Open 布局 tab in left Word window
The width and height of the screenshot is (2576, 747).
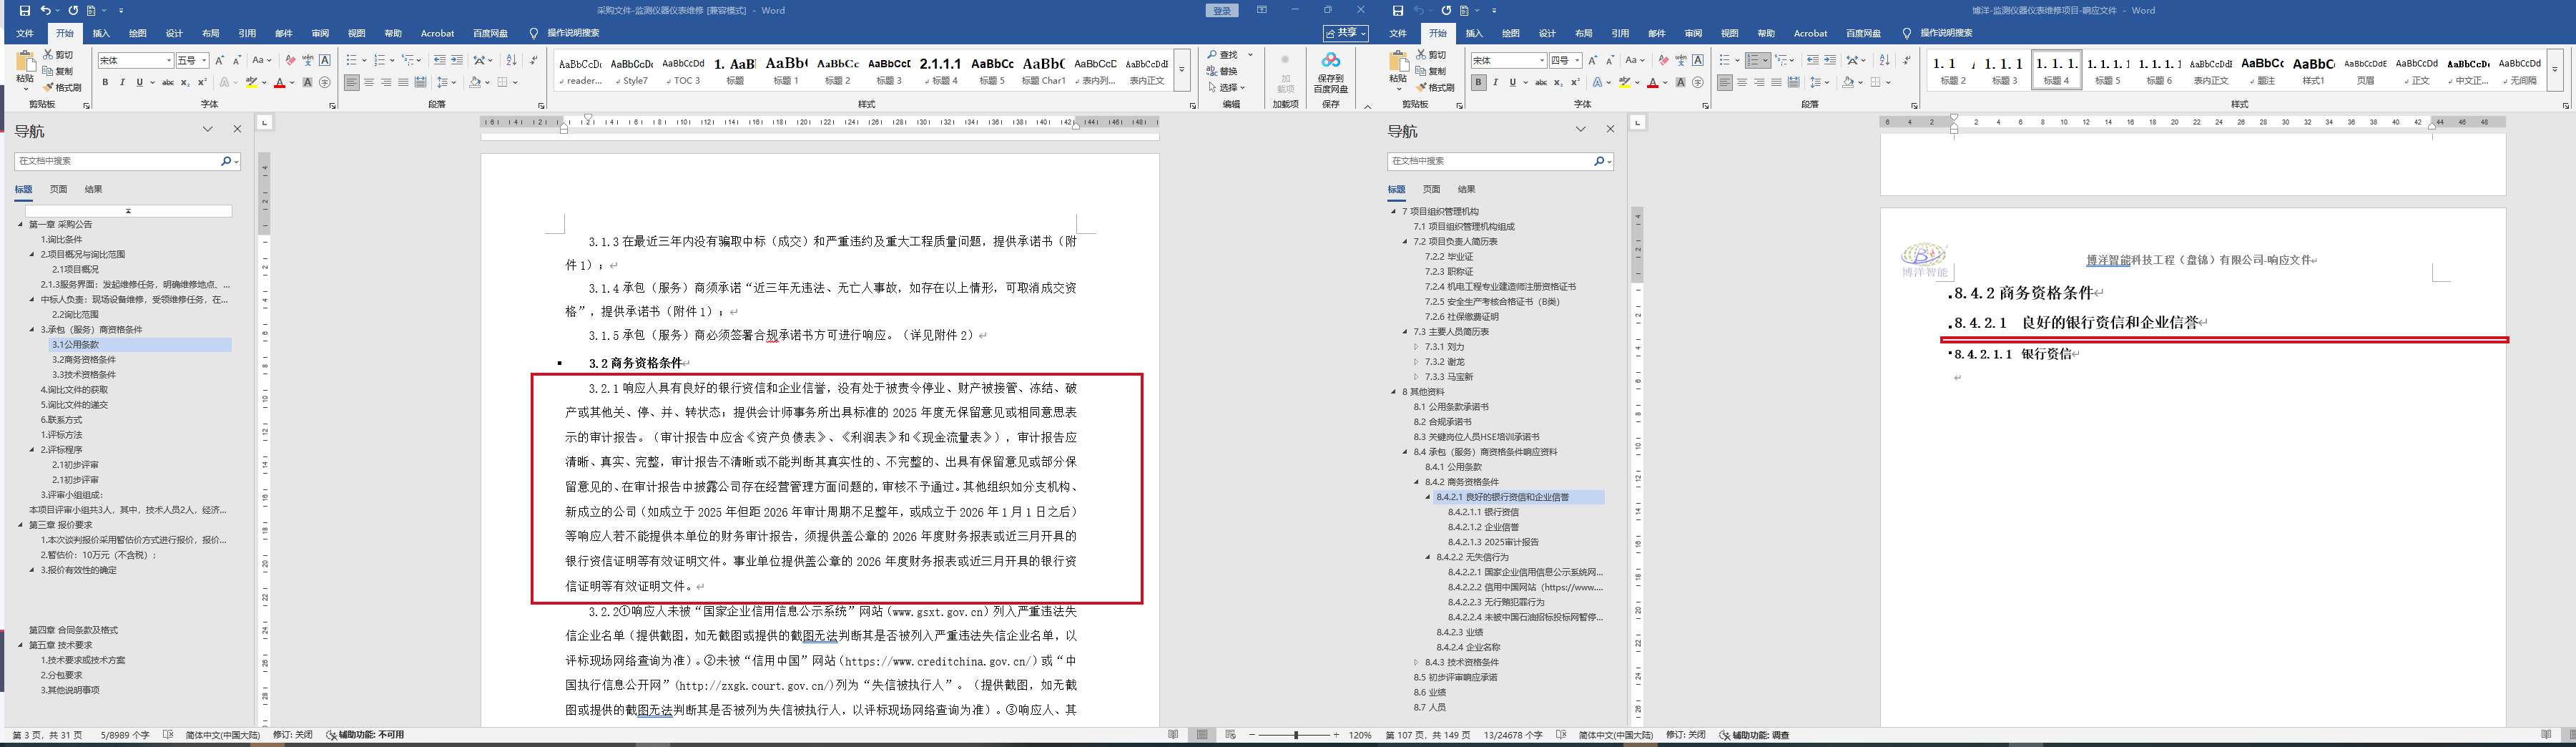(x=210, y=33)
